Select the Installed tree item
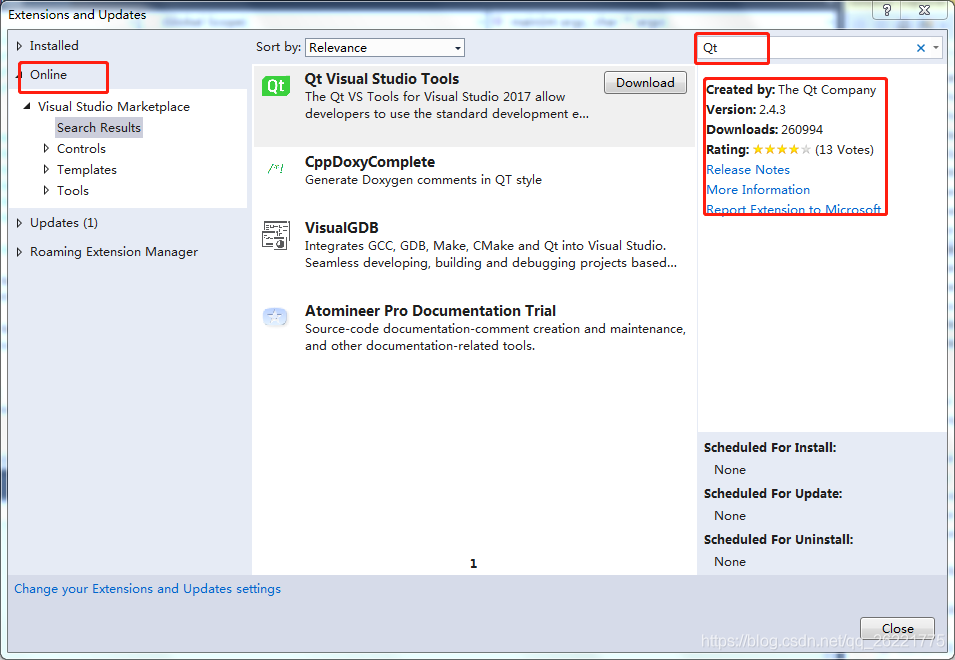Image resolution: width=955 pixels, height=660 pixels. pos(54,46)
